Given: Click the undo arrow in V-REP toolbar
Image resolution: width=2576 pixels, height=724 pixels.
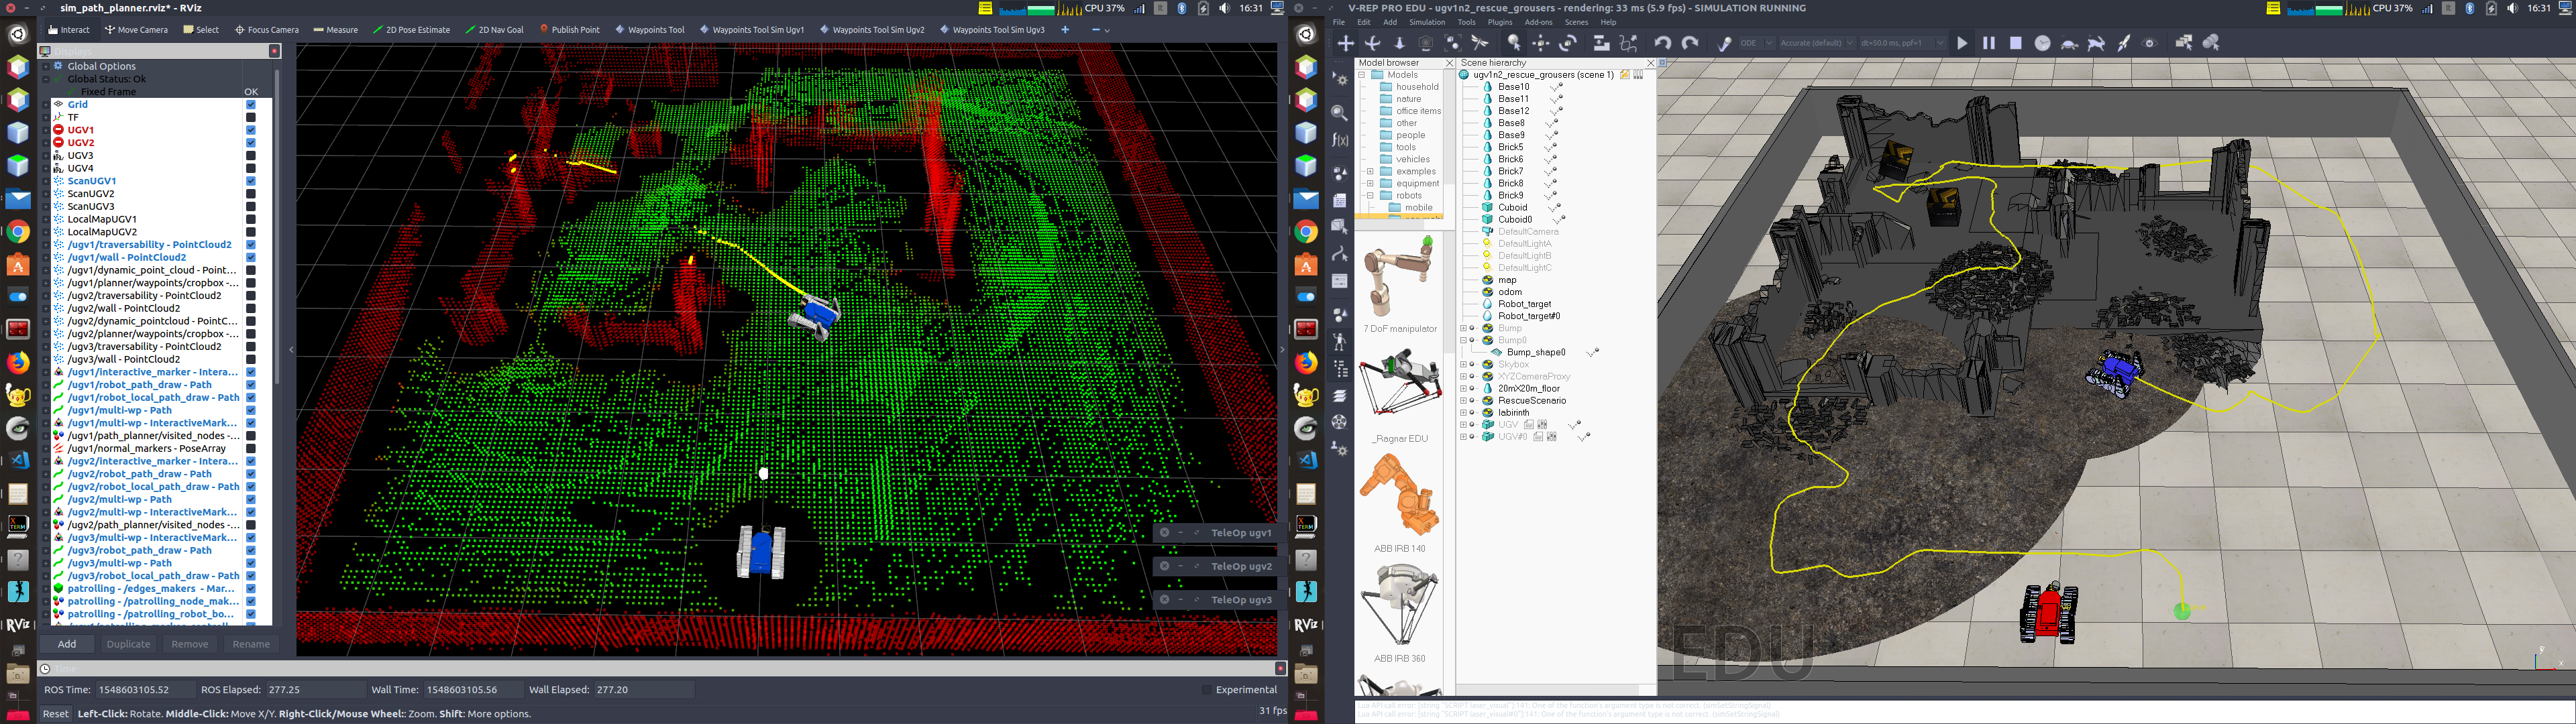Looking at the screenshot, I should [1662, 43].
